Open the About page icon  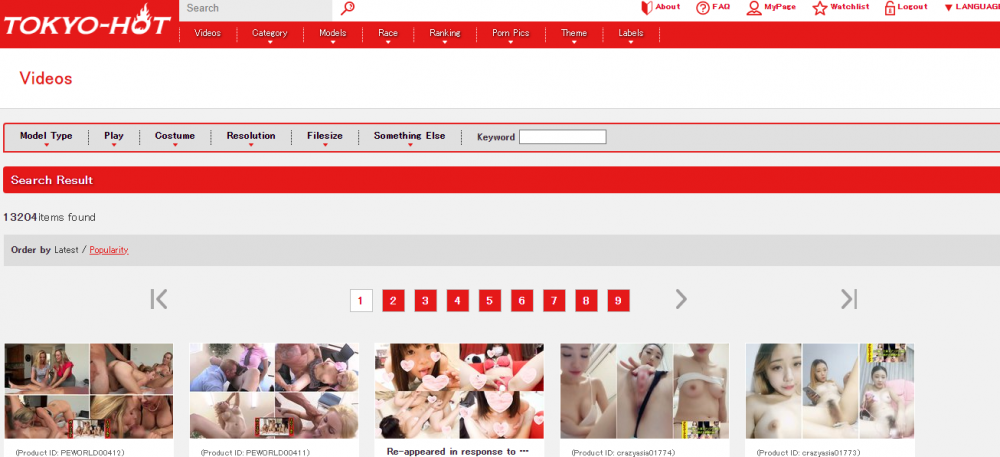tap(646, 8)
